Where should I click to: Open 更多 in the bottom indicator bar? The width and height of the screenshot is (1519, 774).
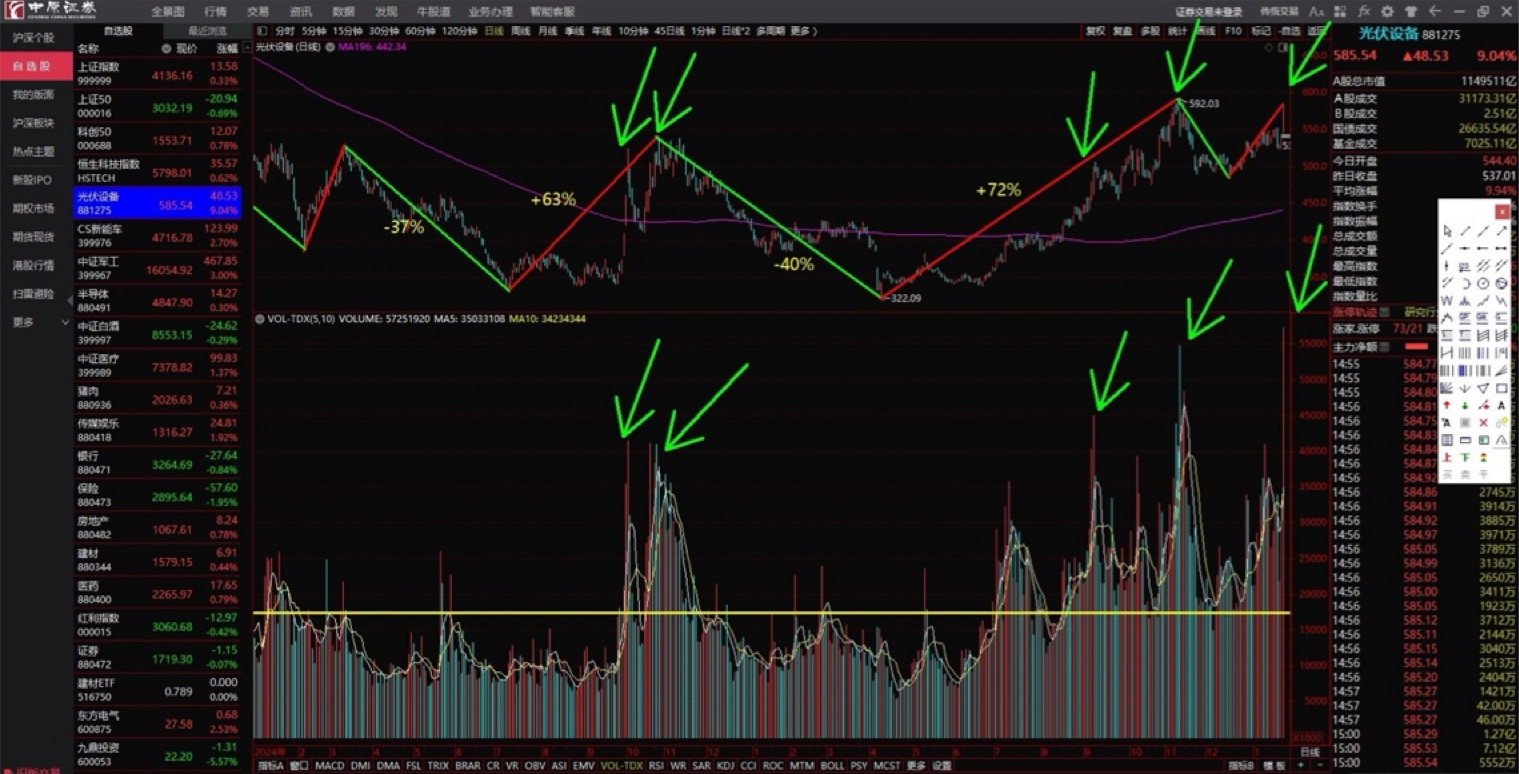915,766
